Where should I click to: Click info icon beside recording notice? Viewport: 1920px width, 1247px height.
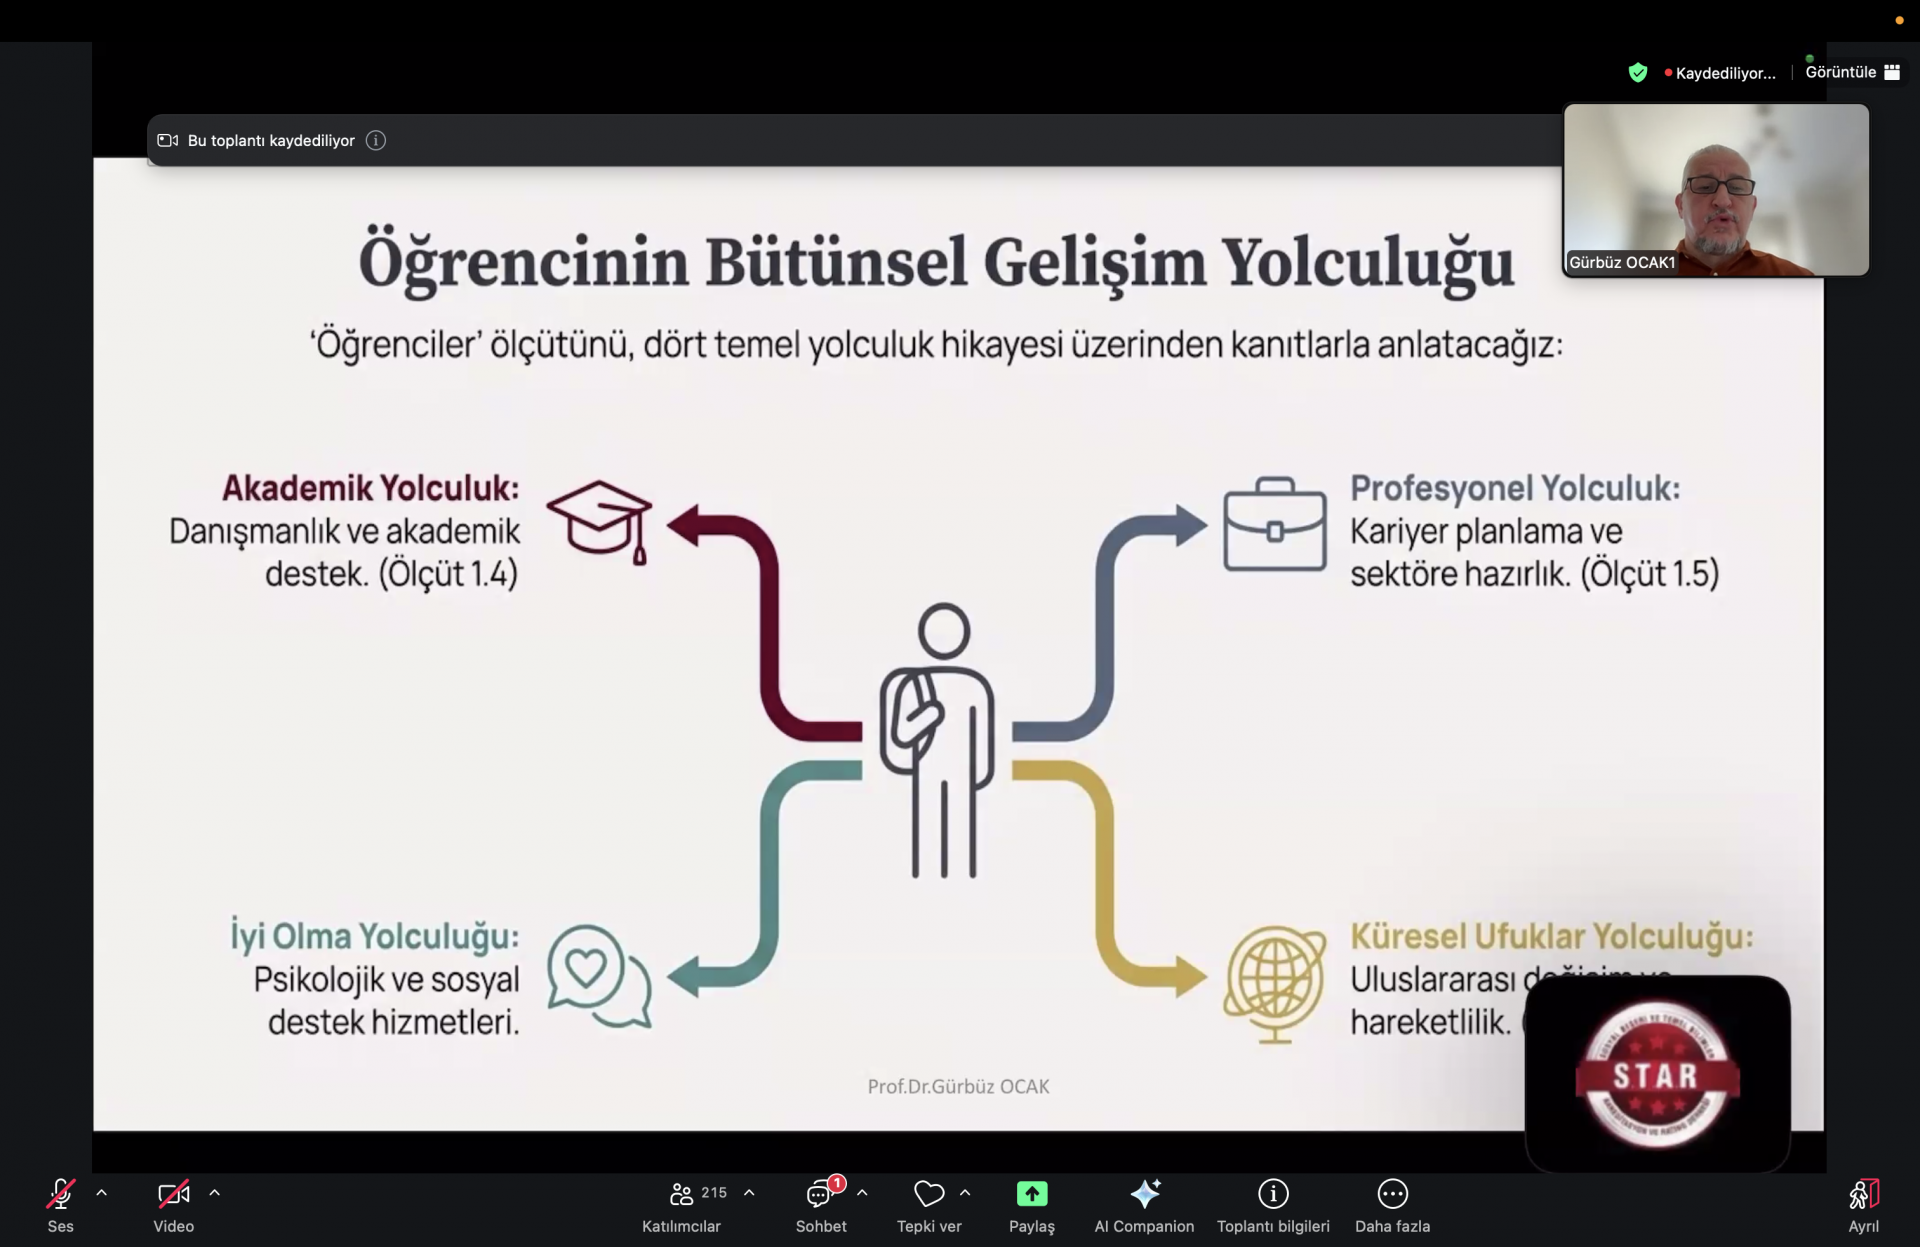376,141
